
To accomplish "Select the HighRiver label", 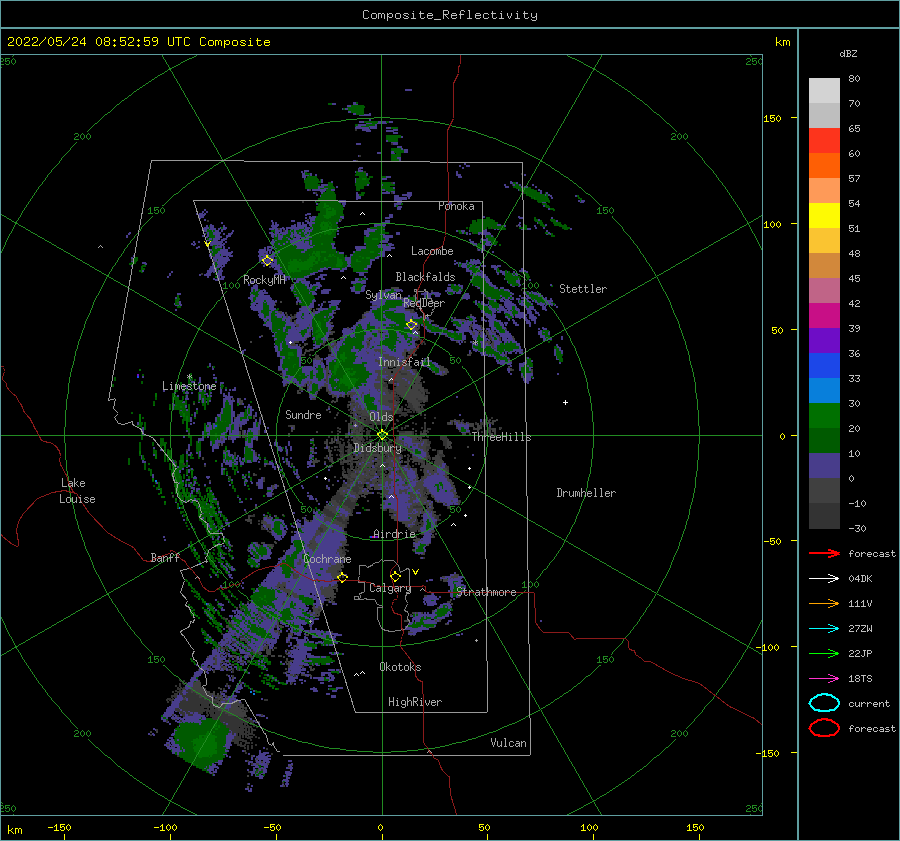I will pos(415,702).
